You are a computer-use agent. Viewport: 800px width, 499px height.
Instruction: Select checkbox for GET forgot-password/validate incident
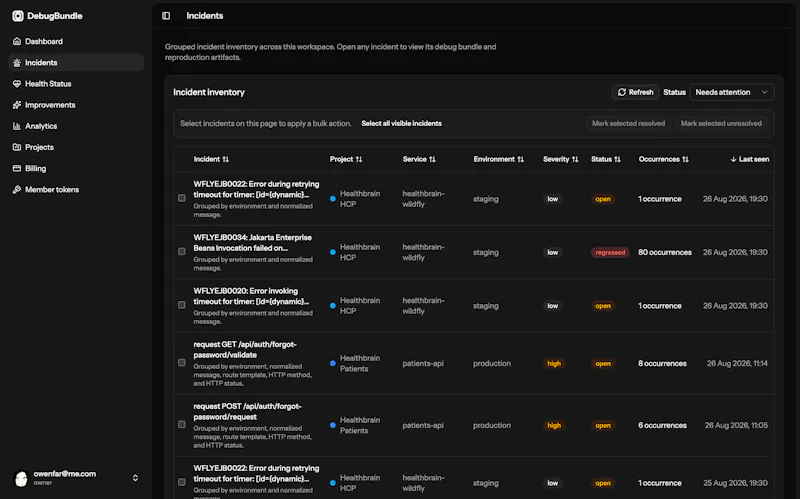click(x=182, y=363)
